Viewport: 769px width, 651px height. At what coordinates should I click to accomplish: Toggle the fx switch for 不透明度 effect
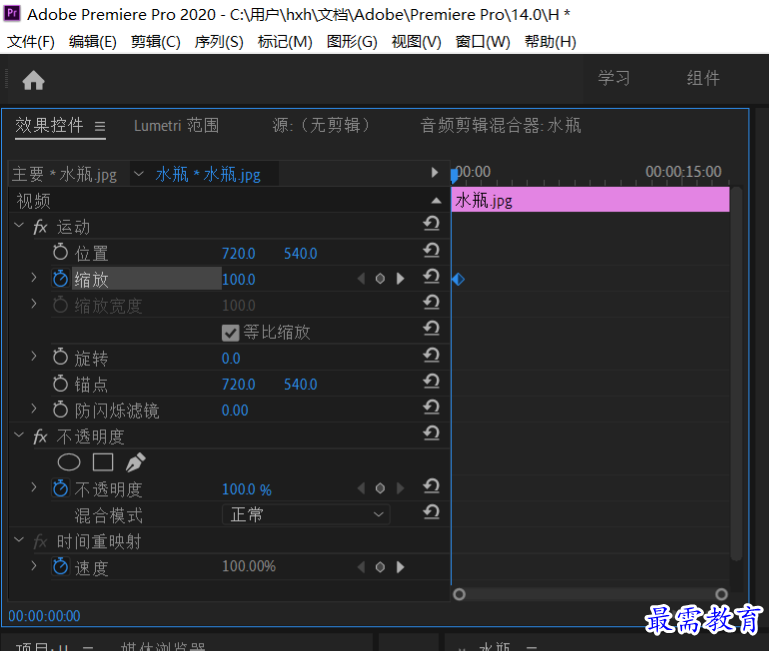tap(40, 437)
